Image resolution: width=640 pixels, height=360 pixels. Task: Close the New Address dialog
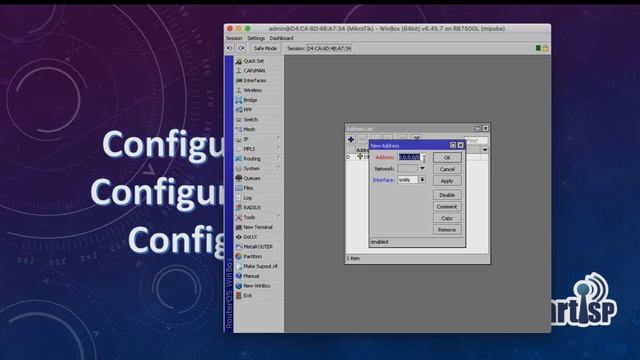click(x=460, y=145)
